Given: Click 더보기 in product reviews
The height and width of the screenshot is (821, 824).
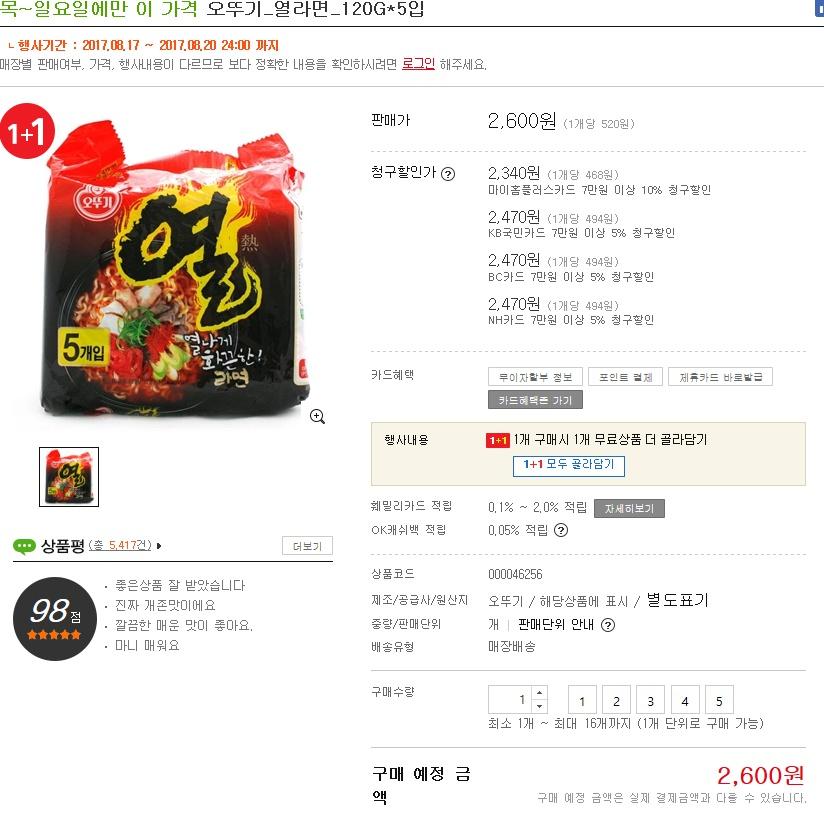Looking at the screenshot, I should (x=307, y=546).
